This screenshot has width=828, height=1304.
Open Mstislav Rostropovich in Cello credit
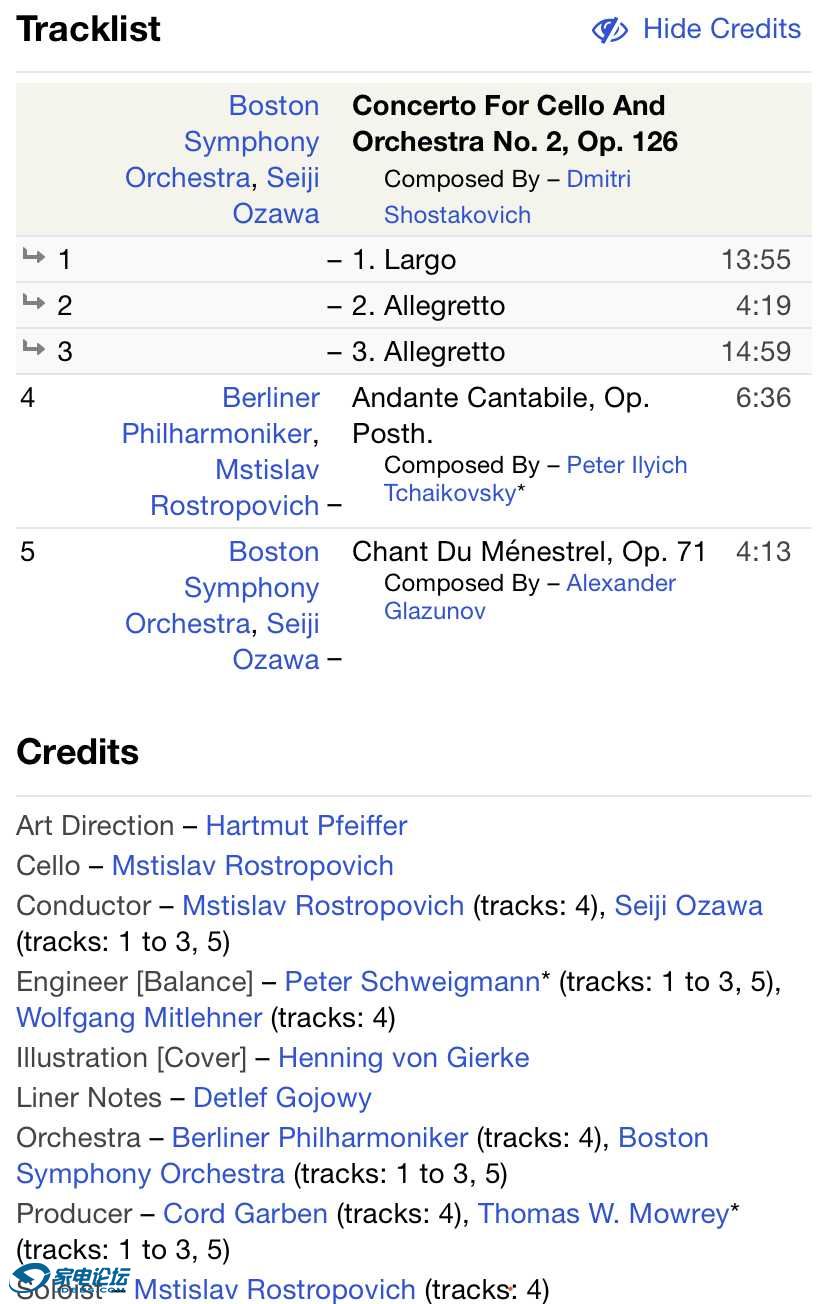click(252, 866)
